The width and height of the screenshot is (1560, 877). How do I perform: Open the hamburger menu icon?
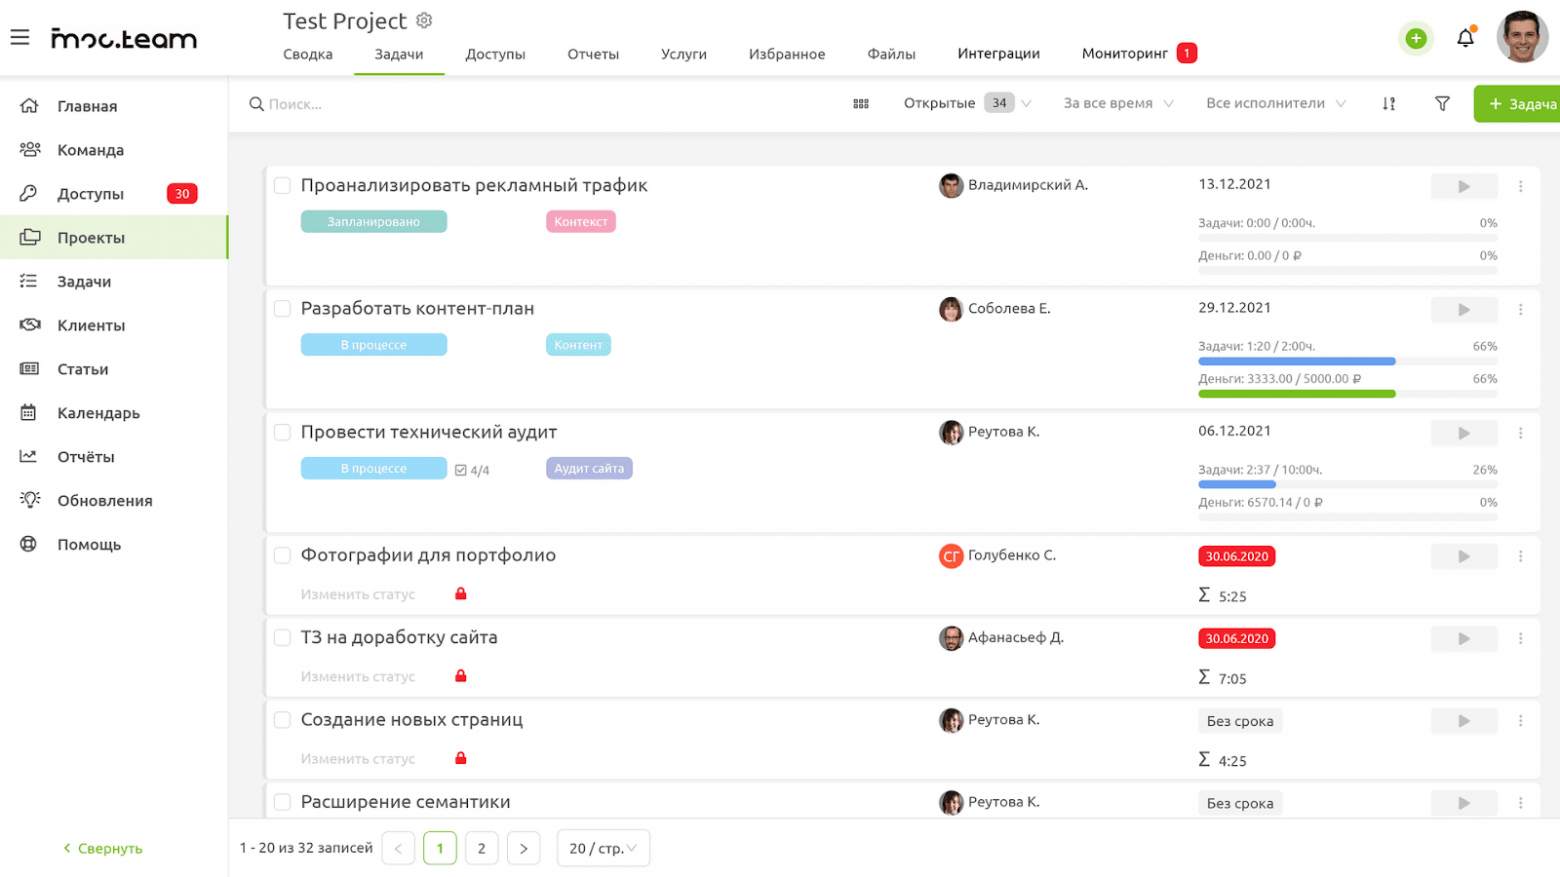click(x=20, y=38)
